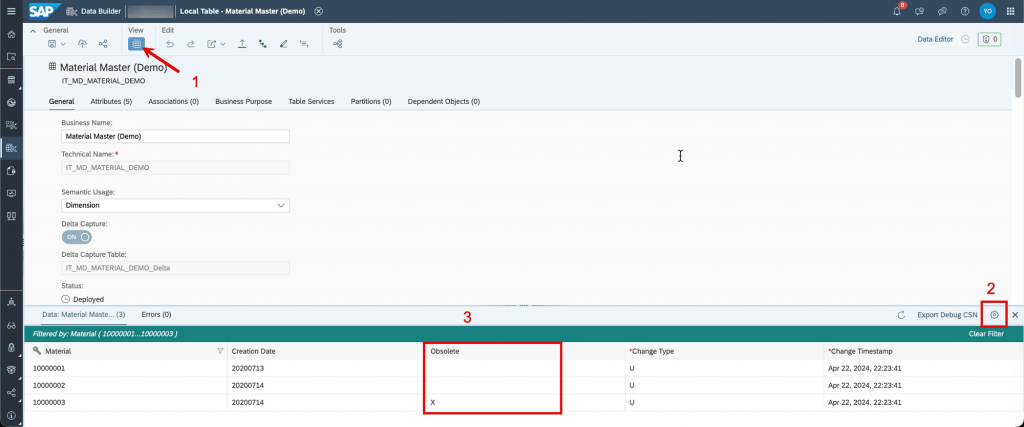Click the undo arrow in Edit toolbar
Image resolution: width=1024 pixels, height=427 pixels.
(170, 44)
